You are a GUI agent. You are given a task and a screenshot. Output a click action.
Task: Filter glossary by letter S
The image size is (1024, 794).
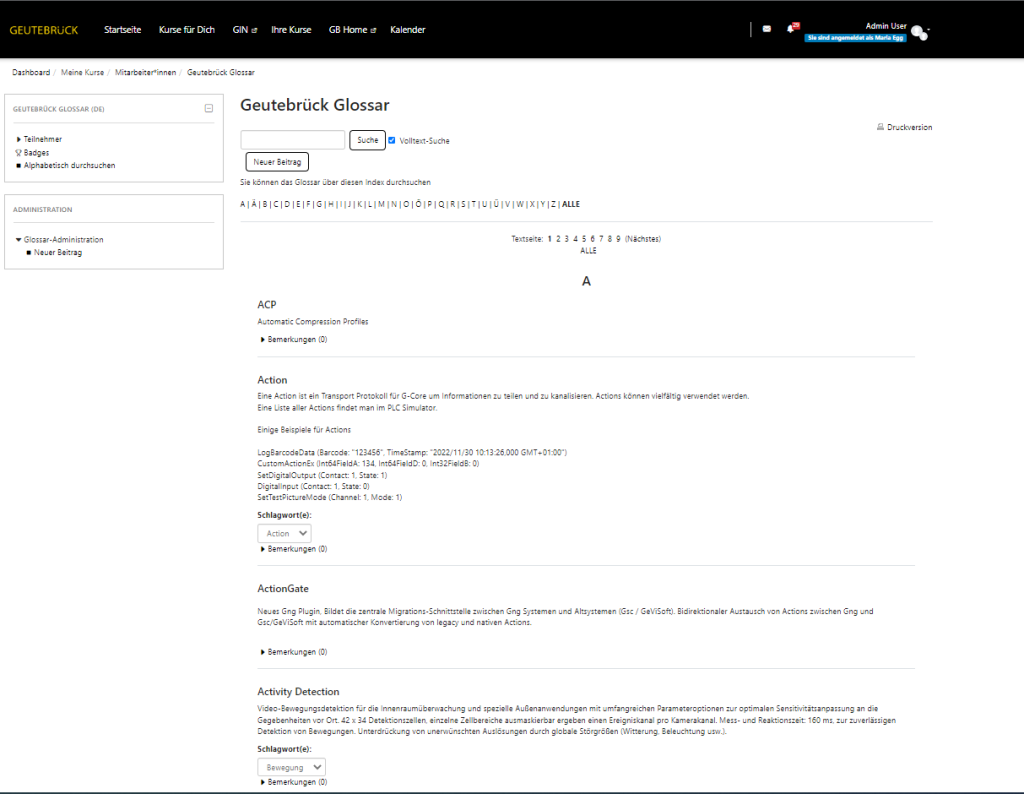coord(464,204)
